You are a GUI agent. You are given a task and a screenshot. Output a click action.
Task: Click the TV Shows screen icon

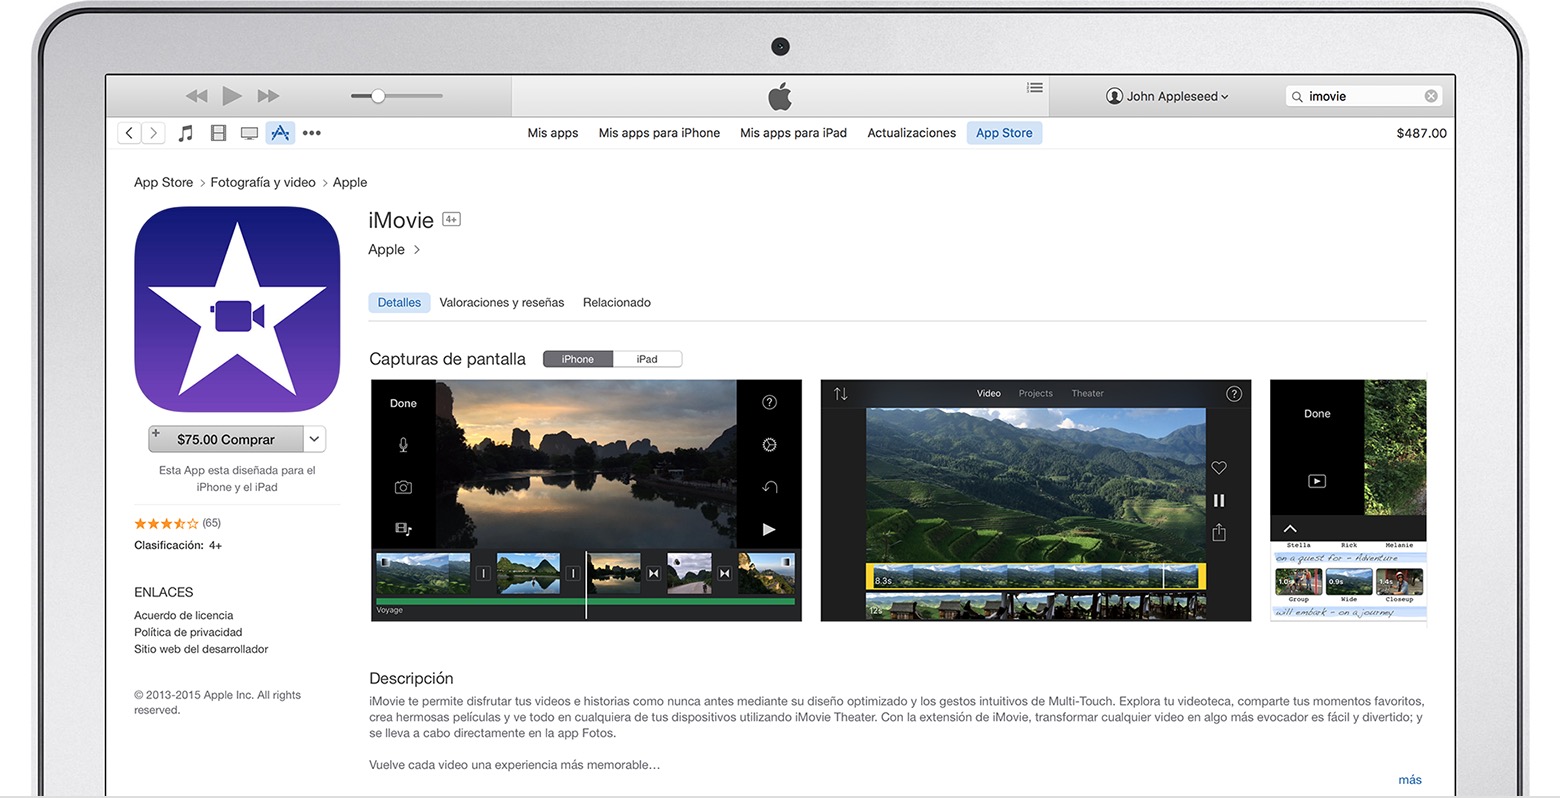(248, 132)
